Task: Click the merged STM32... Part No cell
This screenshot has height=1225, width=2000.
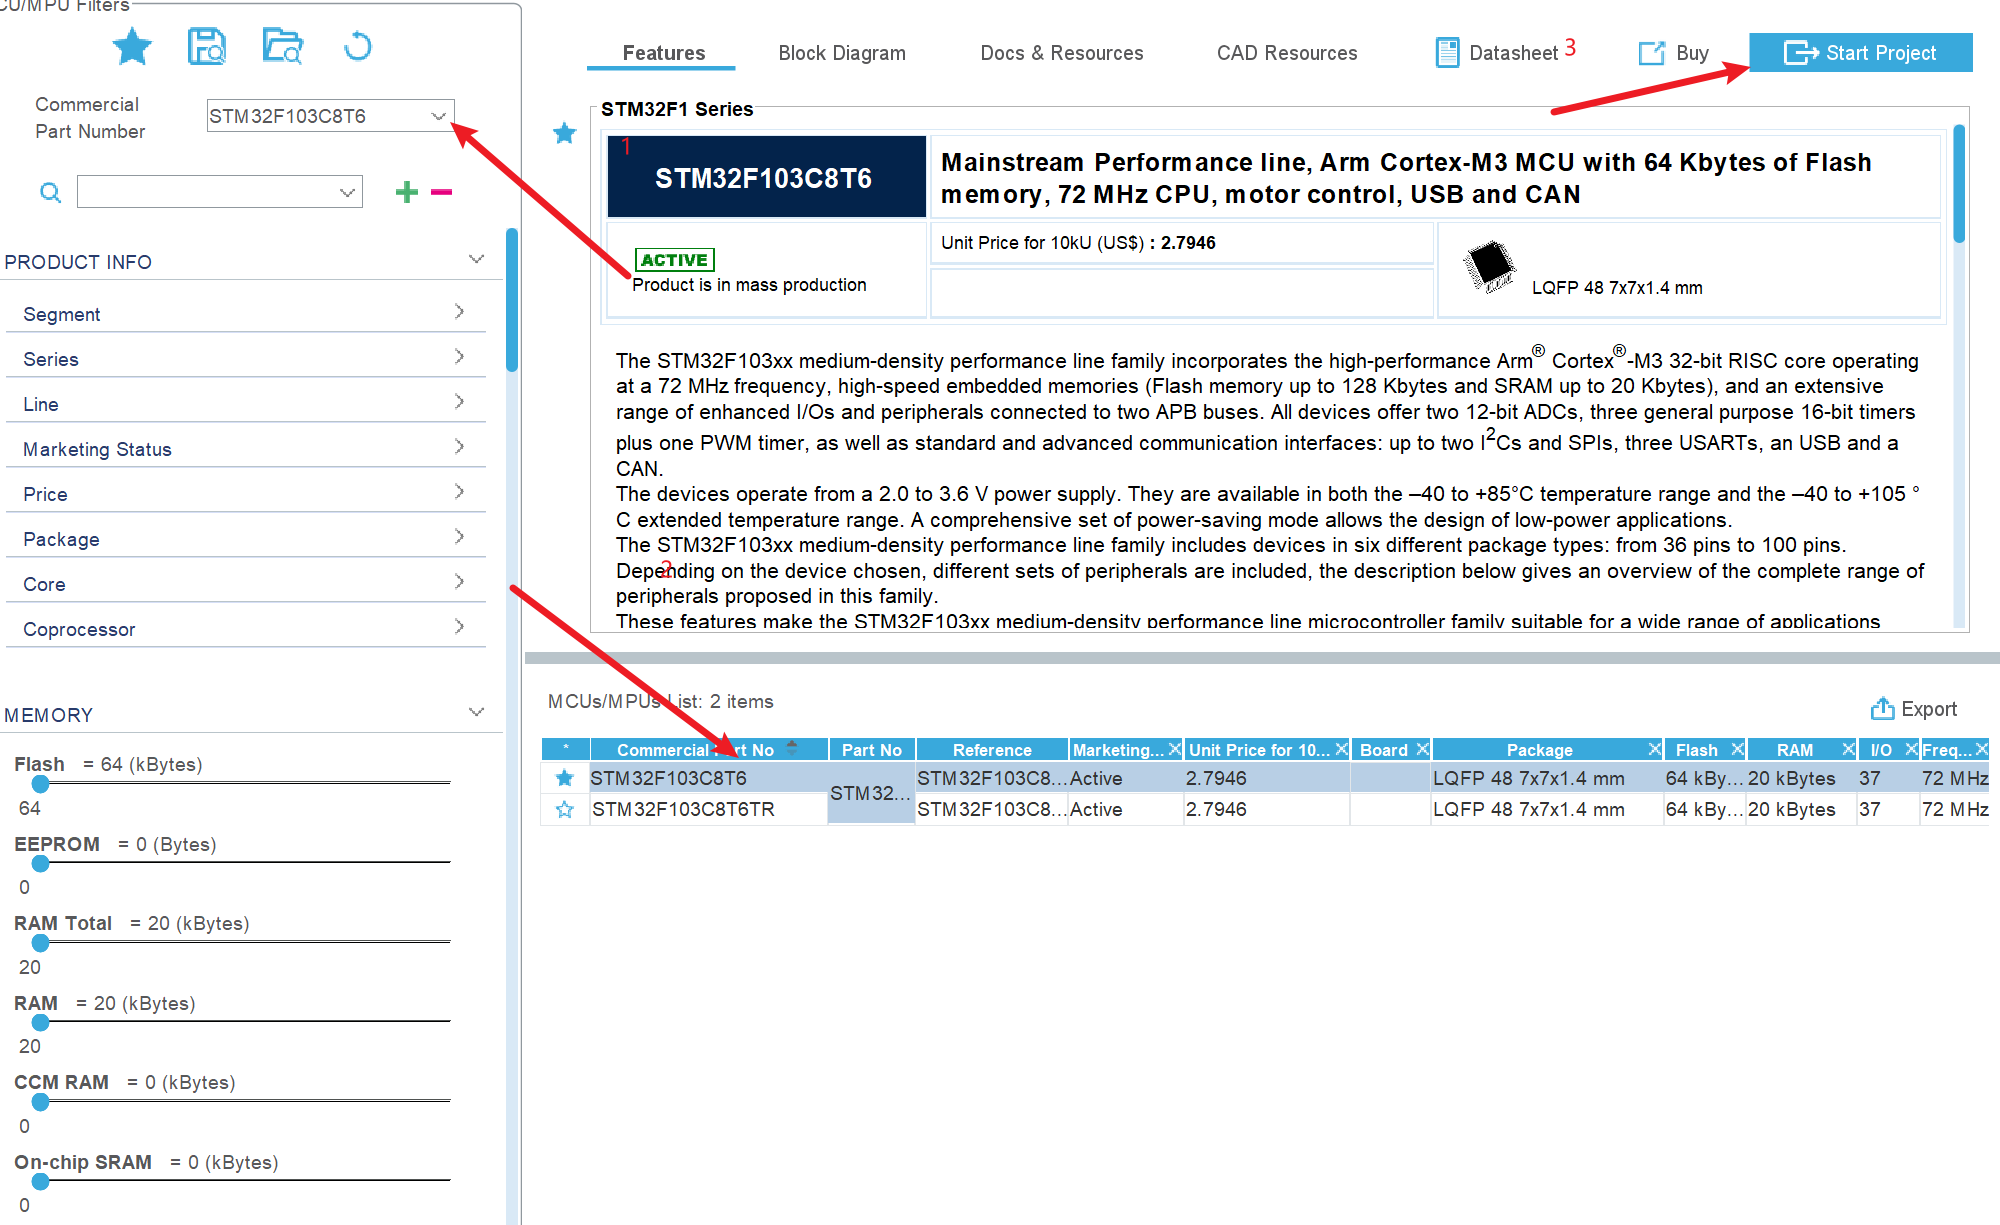Action: pyautogui.click(x=871, y=793)
